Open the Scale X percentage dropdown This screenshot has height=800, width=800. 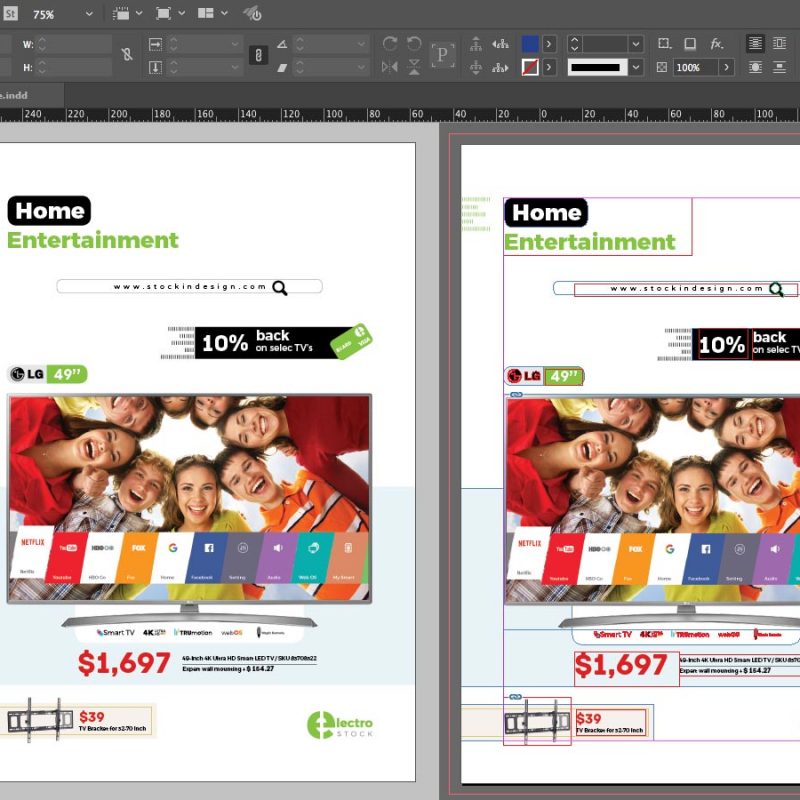[235, 44]
